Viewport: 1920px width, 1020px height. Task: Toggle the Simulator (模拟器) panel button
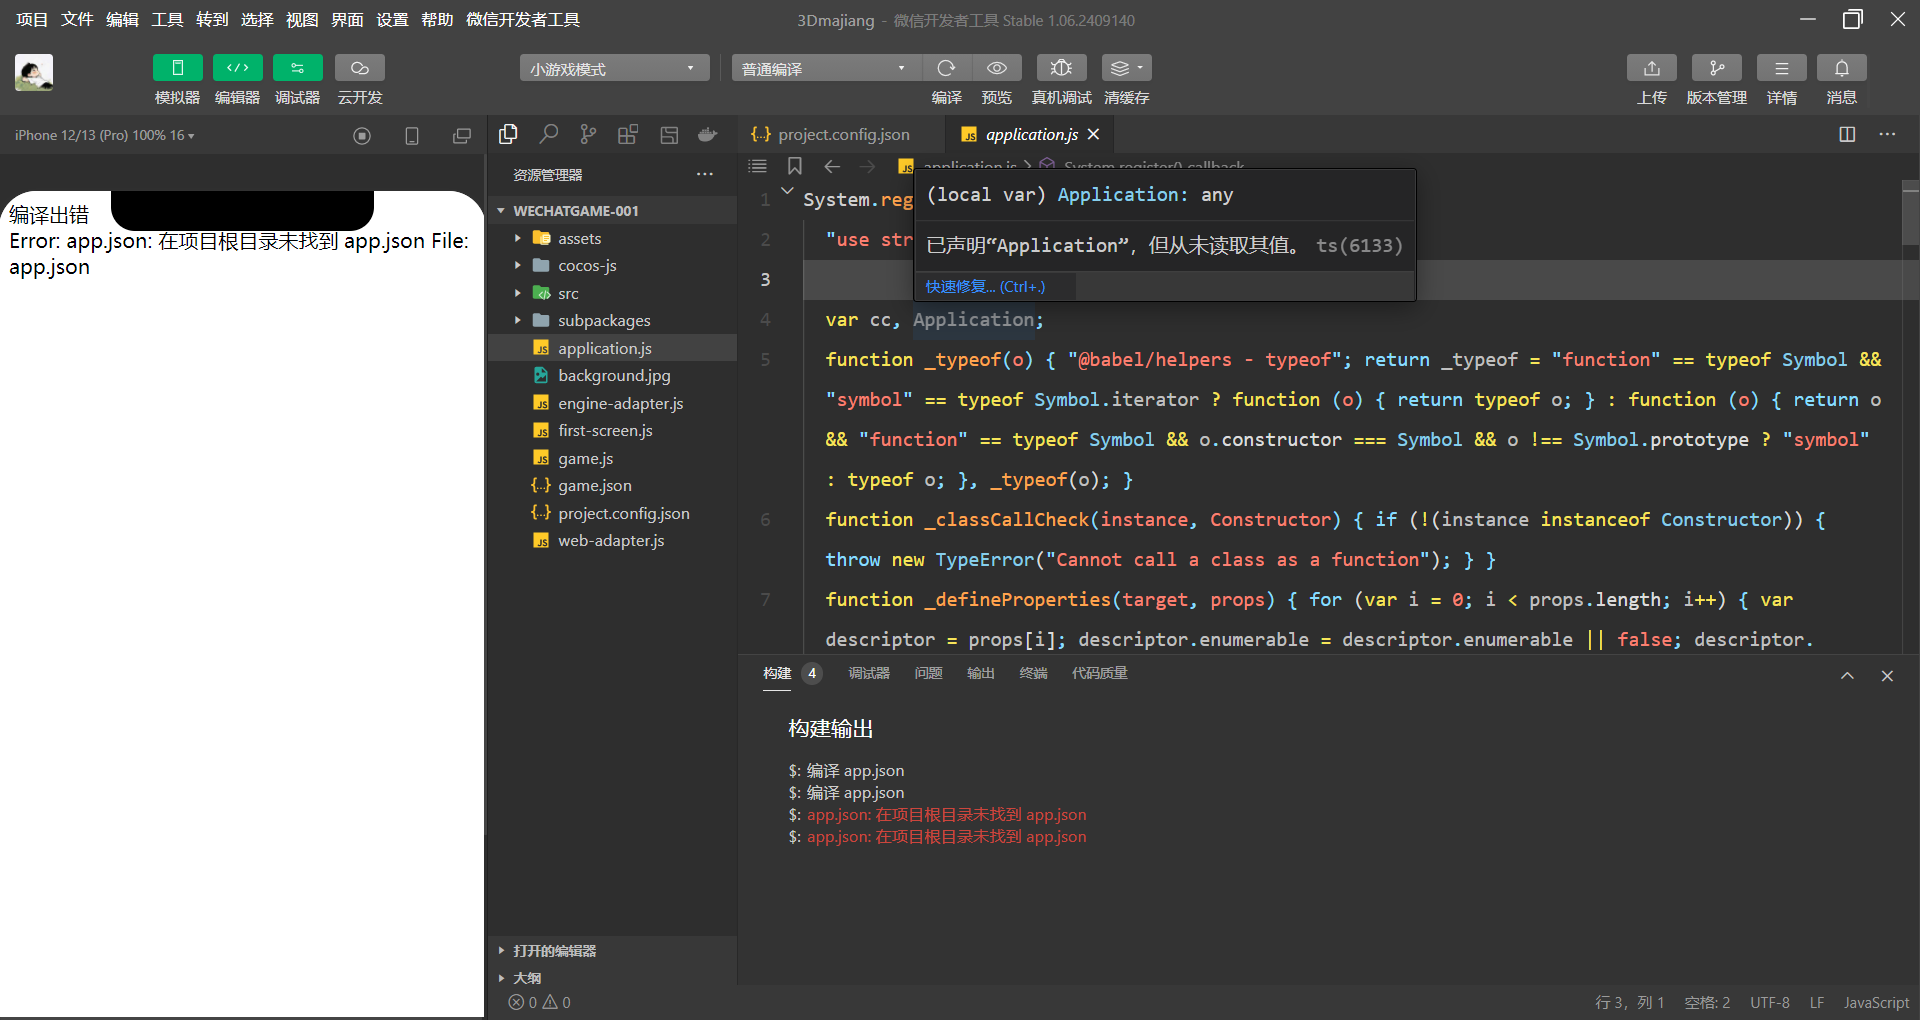coord(178,68)
